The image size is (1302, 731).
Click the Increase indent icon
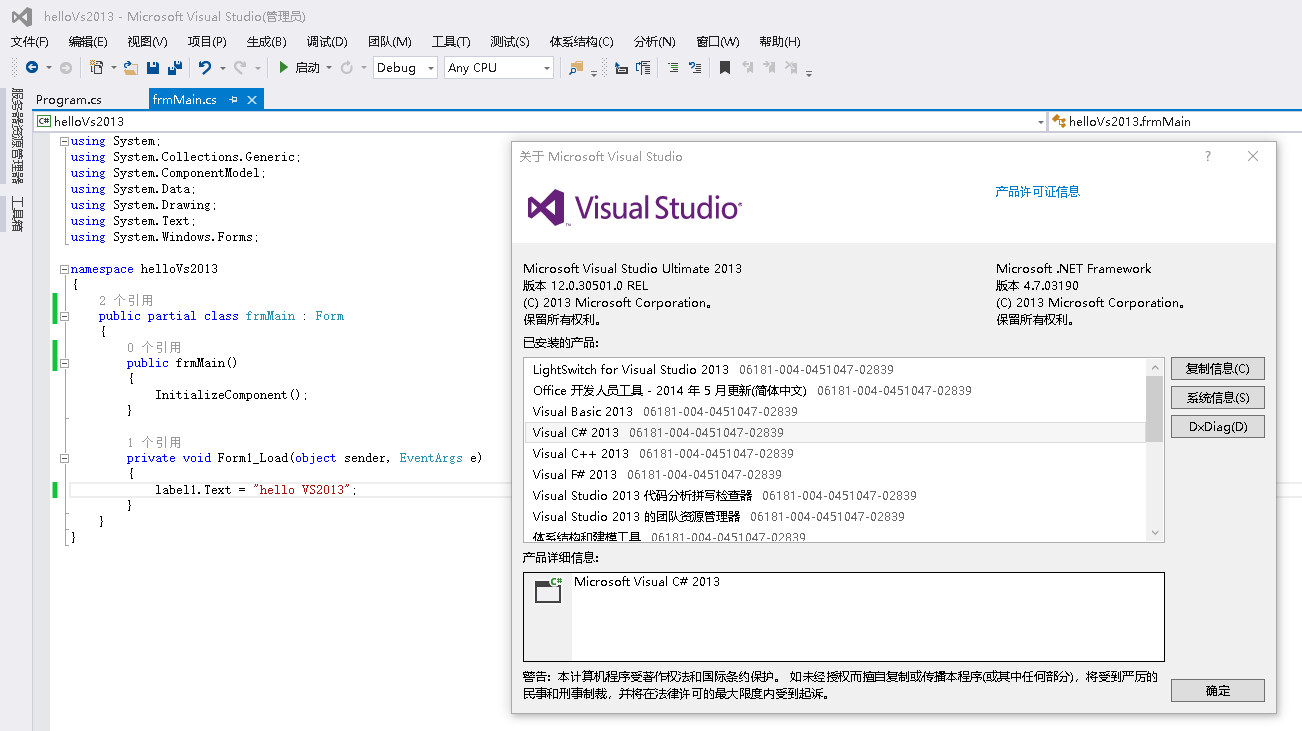tap(643, 68)
